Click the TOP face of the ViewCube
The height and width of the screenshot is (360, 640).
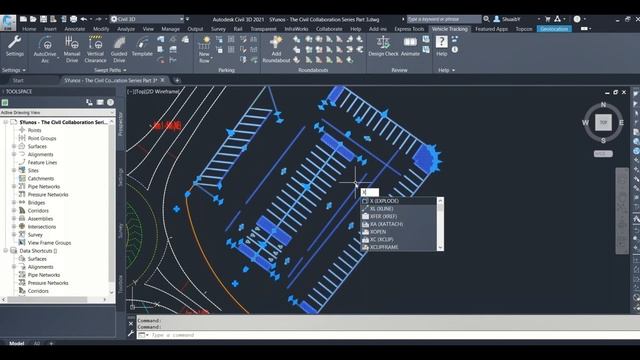click(x=603, y=122)
